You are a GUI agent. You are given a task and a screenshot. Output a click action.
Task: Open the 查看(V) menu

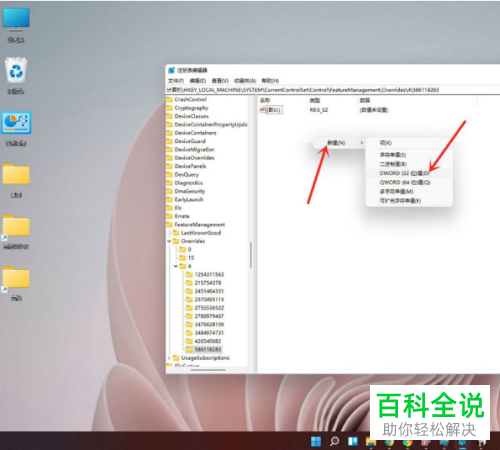pyautogui.click(x=220, y=81)
